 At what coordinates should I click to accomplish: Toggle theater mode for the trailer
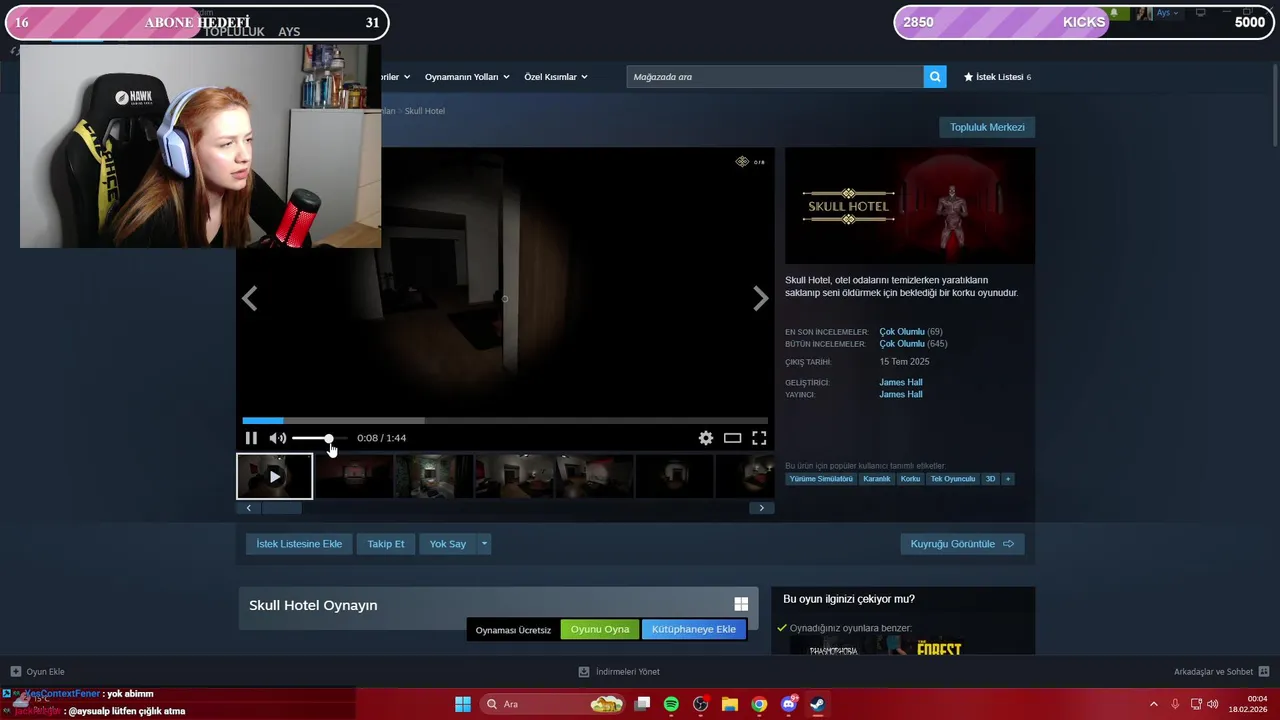pos(733,438)
